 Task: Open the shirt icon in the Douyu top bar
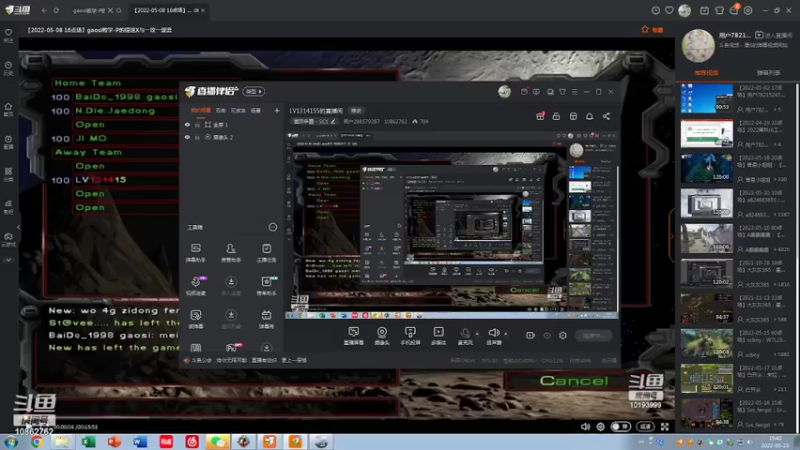coord(719,10)
